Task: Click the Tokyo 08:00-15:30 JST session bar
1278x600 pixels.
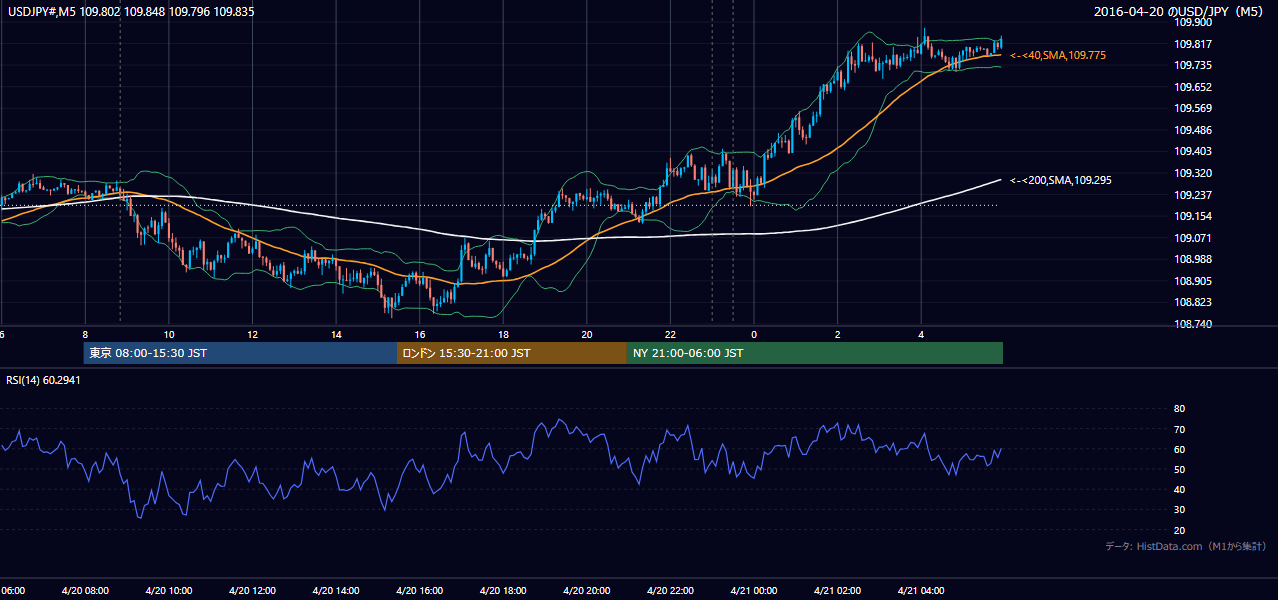Action: (240, 353)
